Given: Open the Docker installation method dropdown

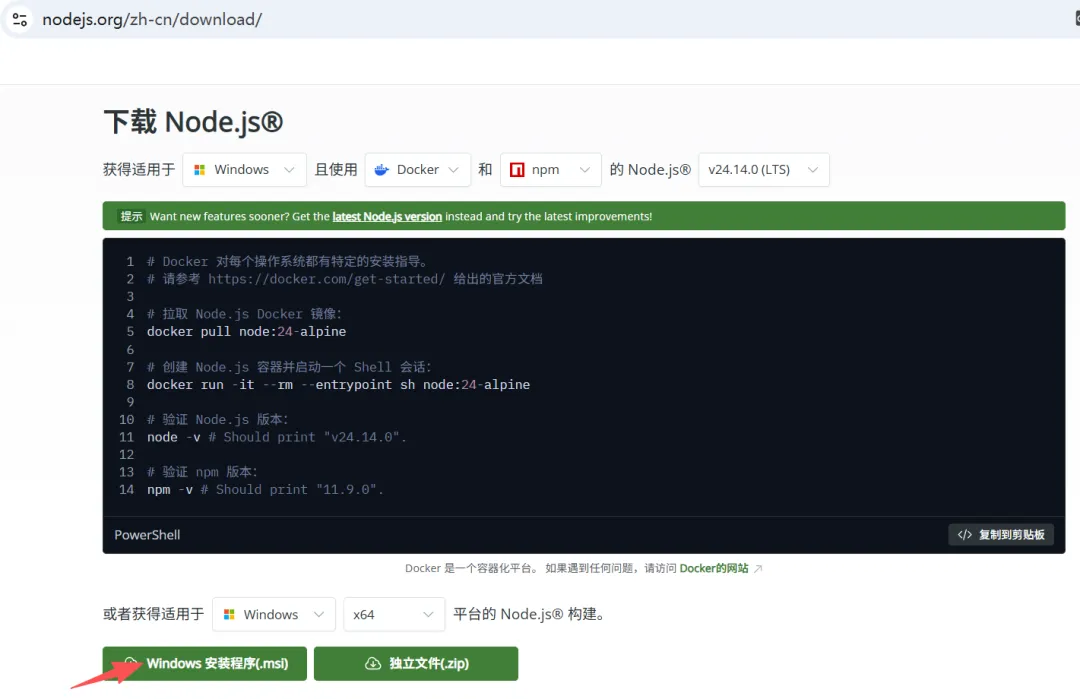Looking at the screenshot, I should coord(417,169).
